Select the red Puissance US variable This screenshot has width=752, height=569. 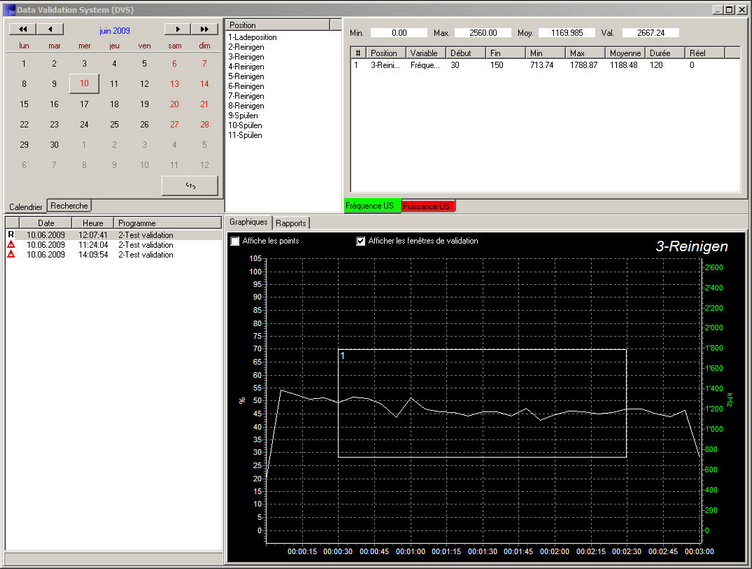428,206
